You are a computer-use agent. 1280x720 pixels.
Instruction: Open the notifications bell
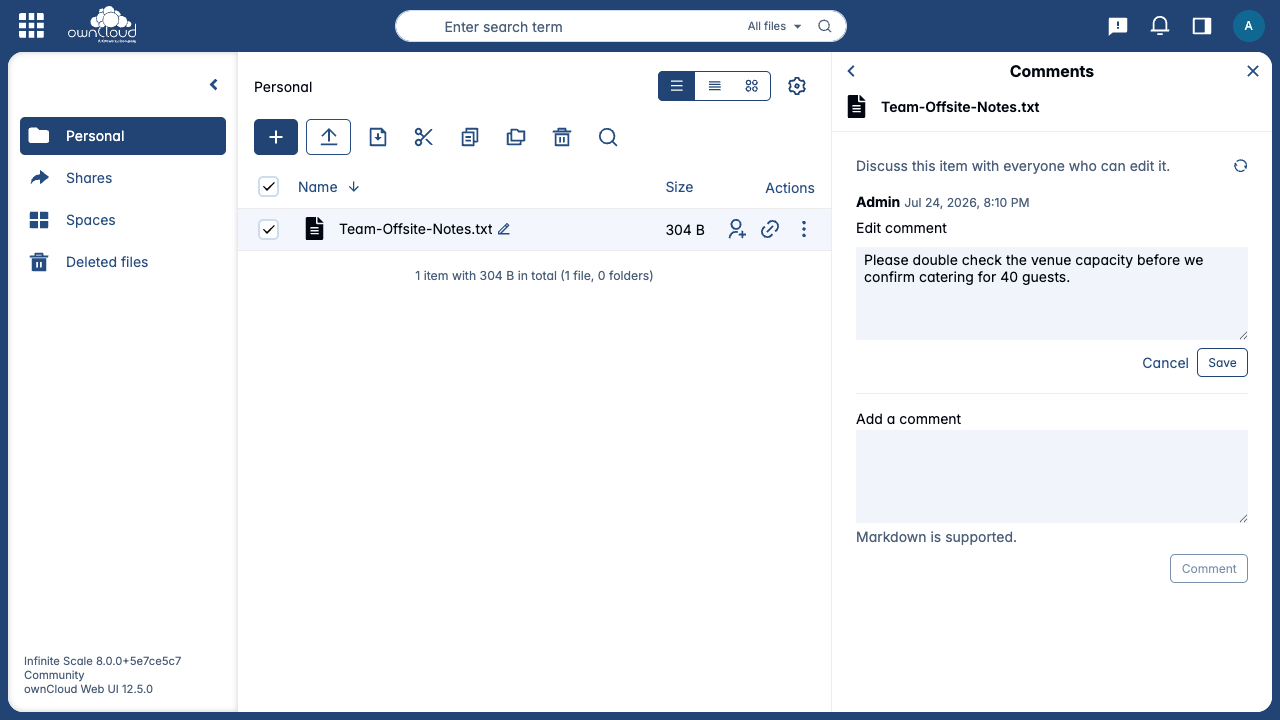point(1160,26)
